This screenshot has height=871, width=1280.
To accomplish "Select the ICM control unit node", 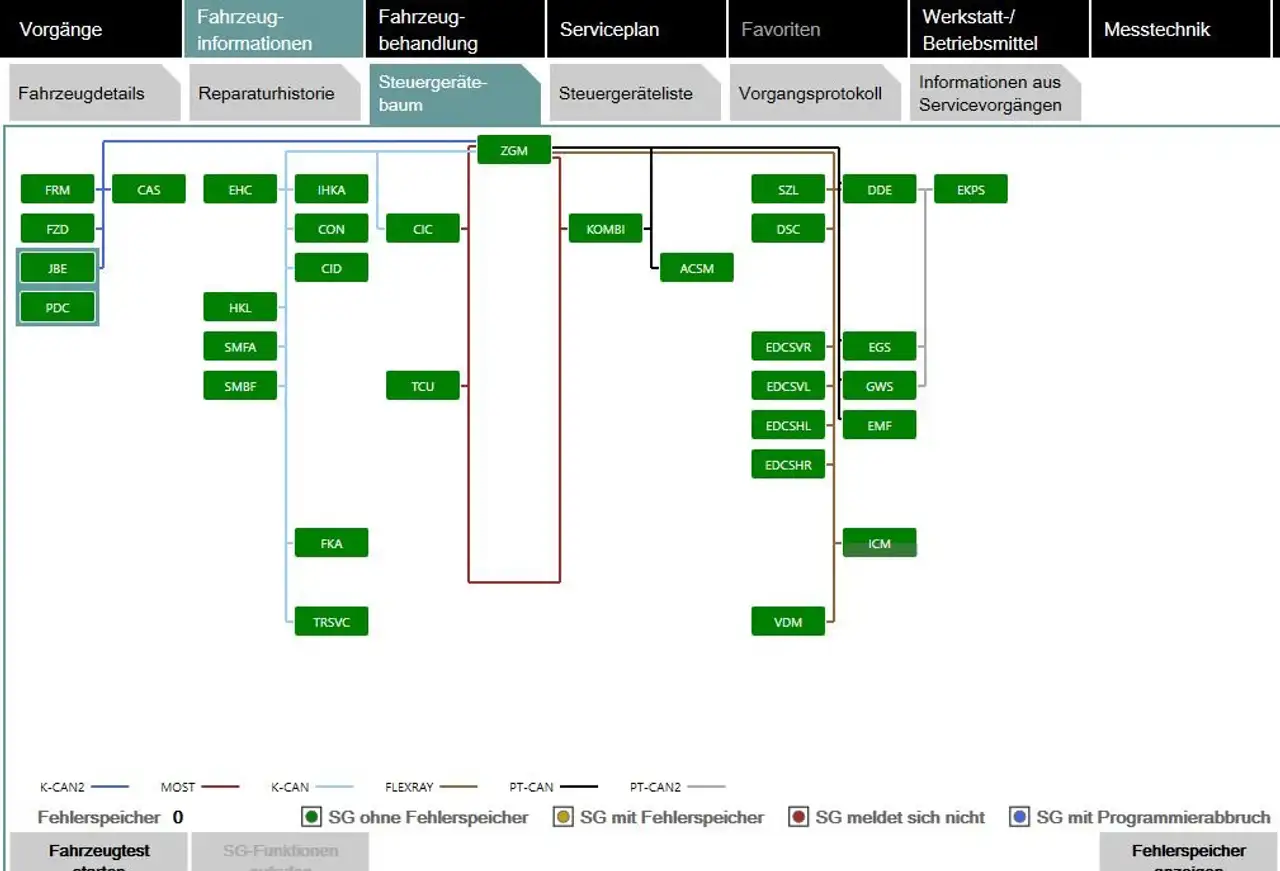I will tap(879, 543).
